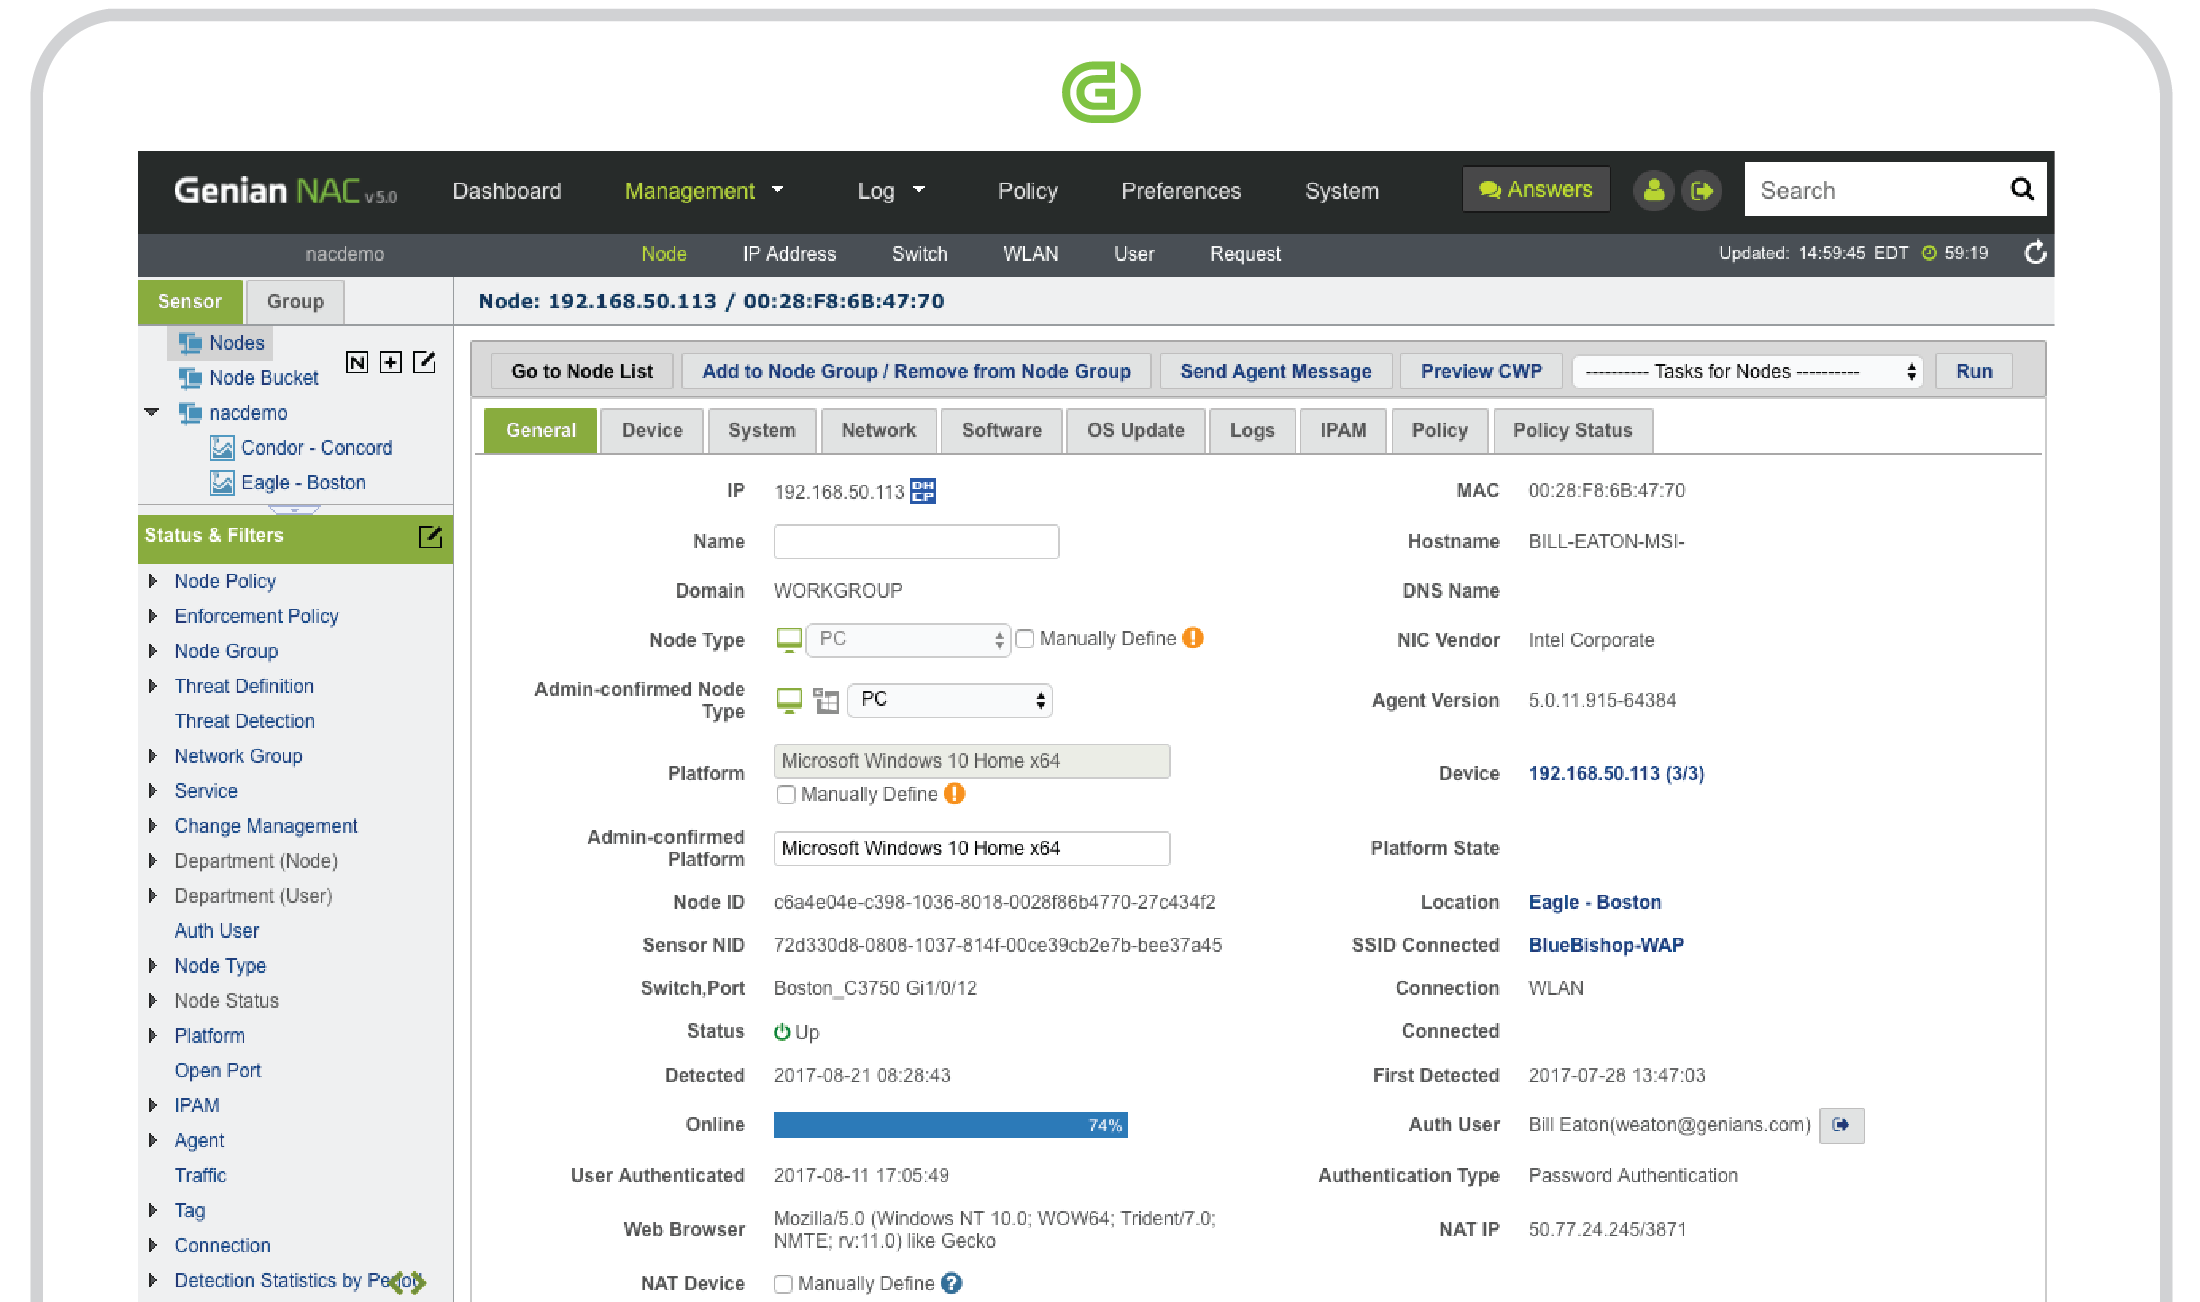The image size is (2200, 1302).
Task: Click the Admin-confirmed Node Type monitor icon
Action: click(789, 700)
